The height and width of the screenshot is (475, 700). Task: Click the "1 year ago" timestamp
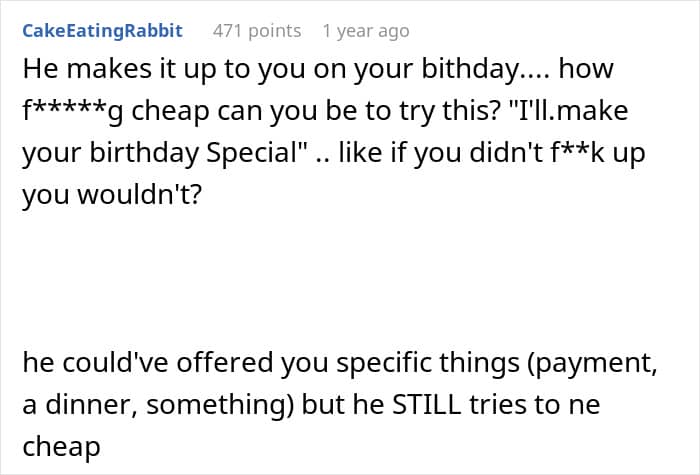coord(365,31)
